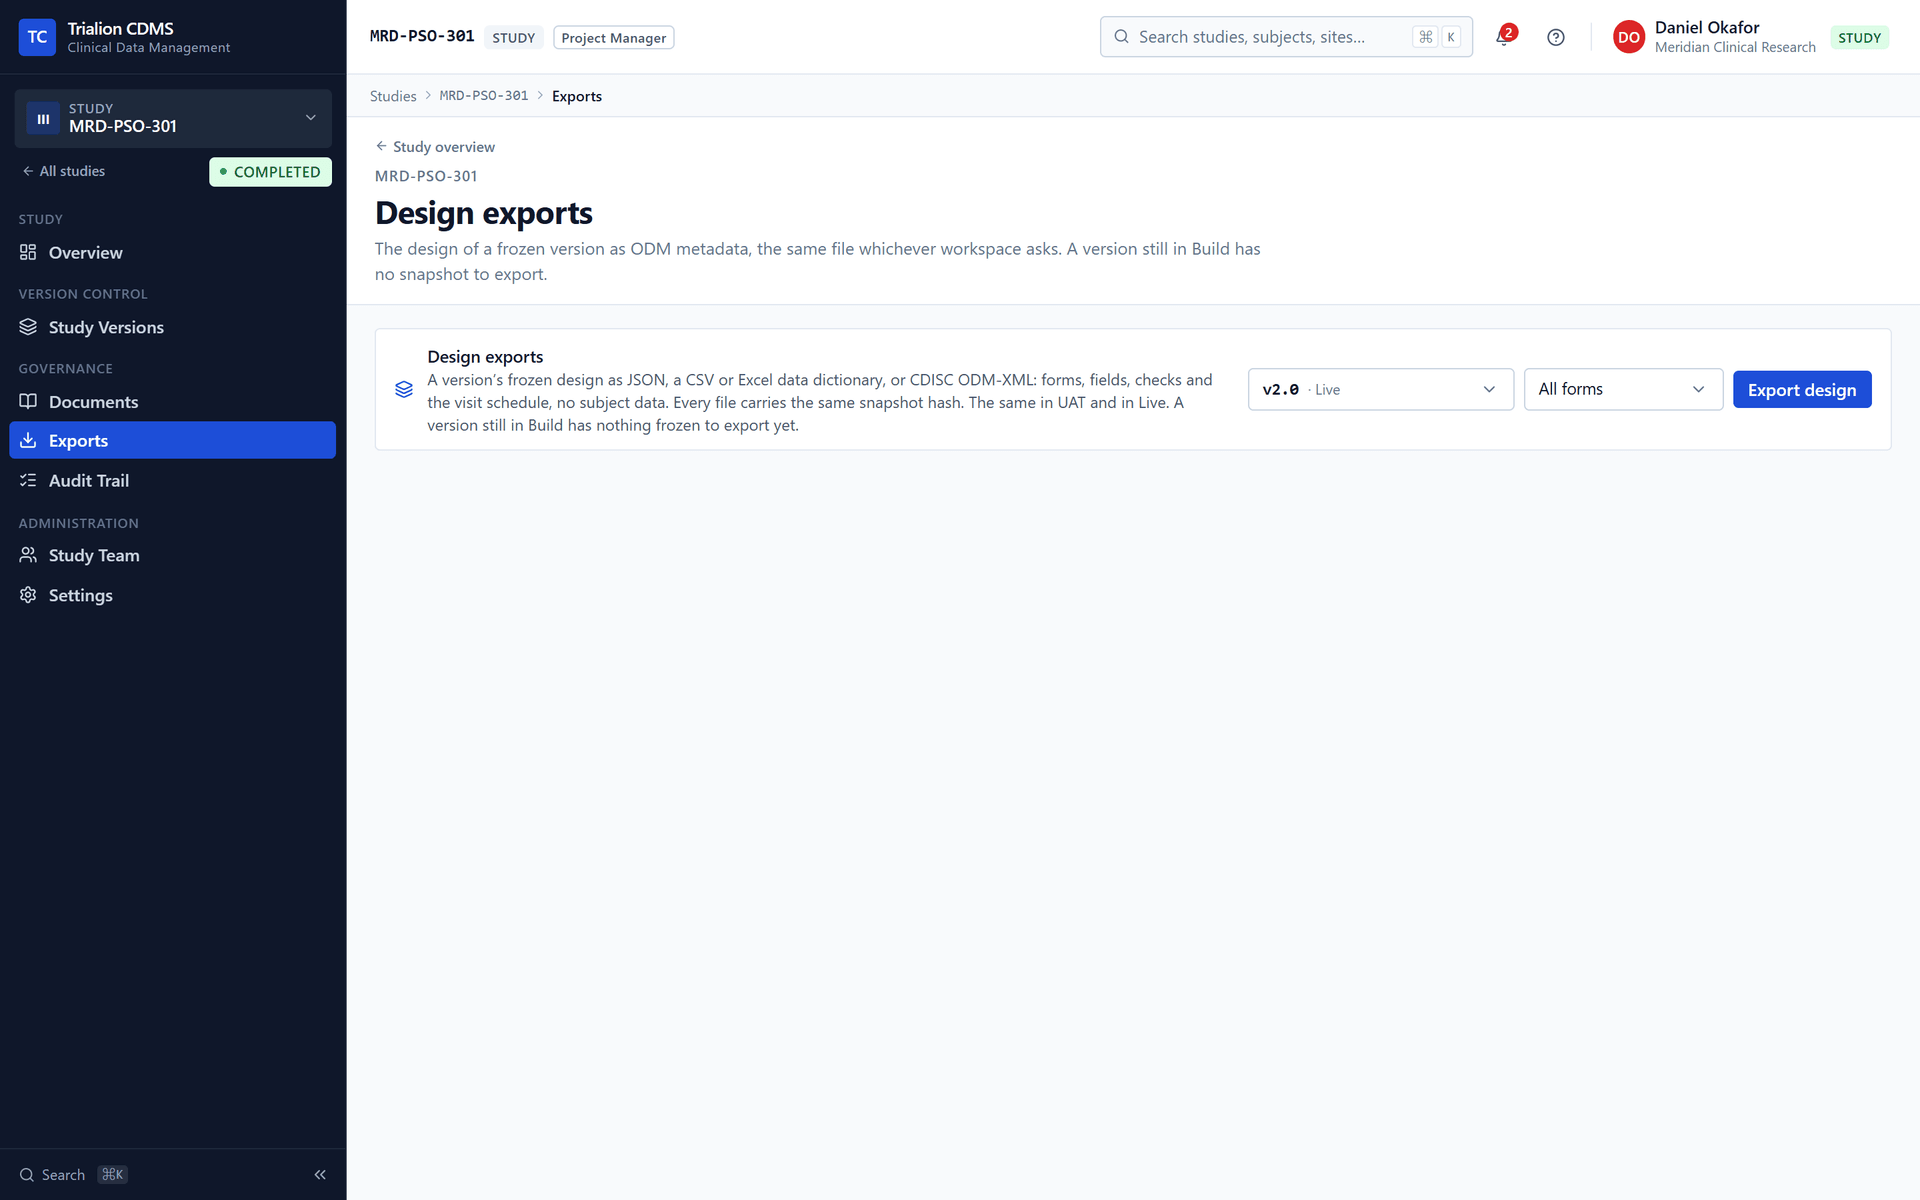The image size is (1920, 1200).
Task: Open the help question mark icon
Action: [x=1555, y=37]
